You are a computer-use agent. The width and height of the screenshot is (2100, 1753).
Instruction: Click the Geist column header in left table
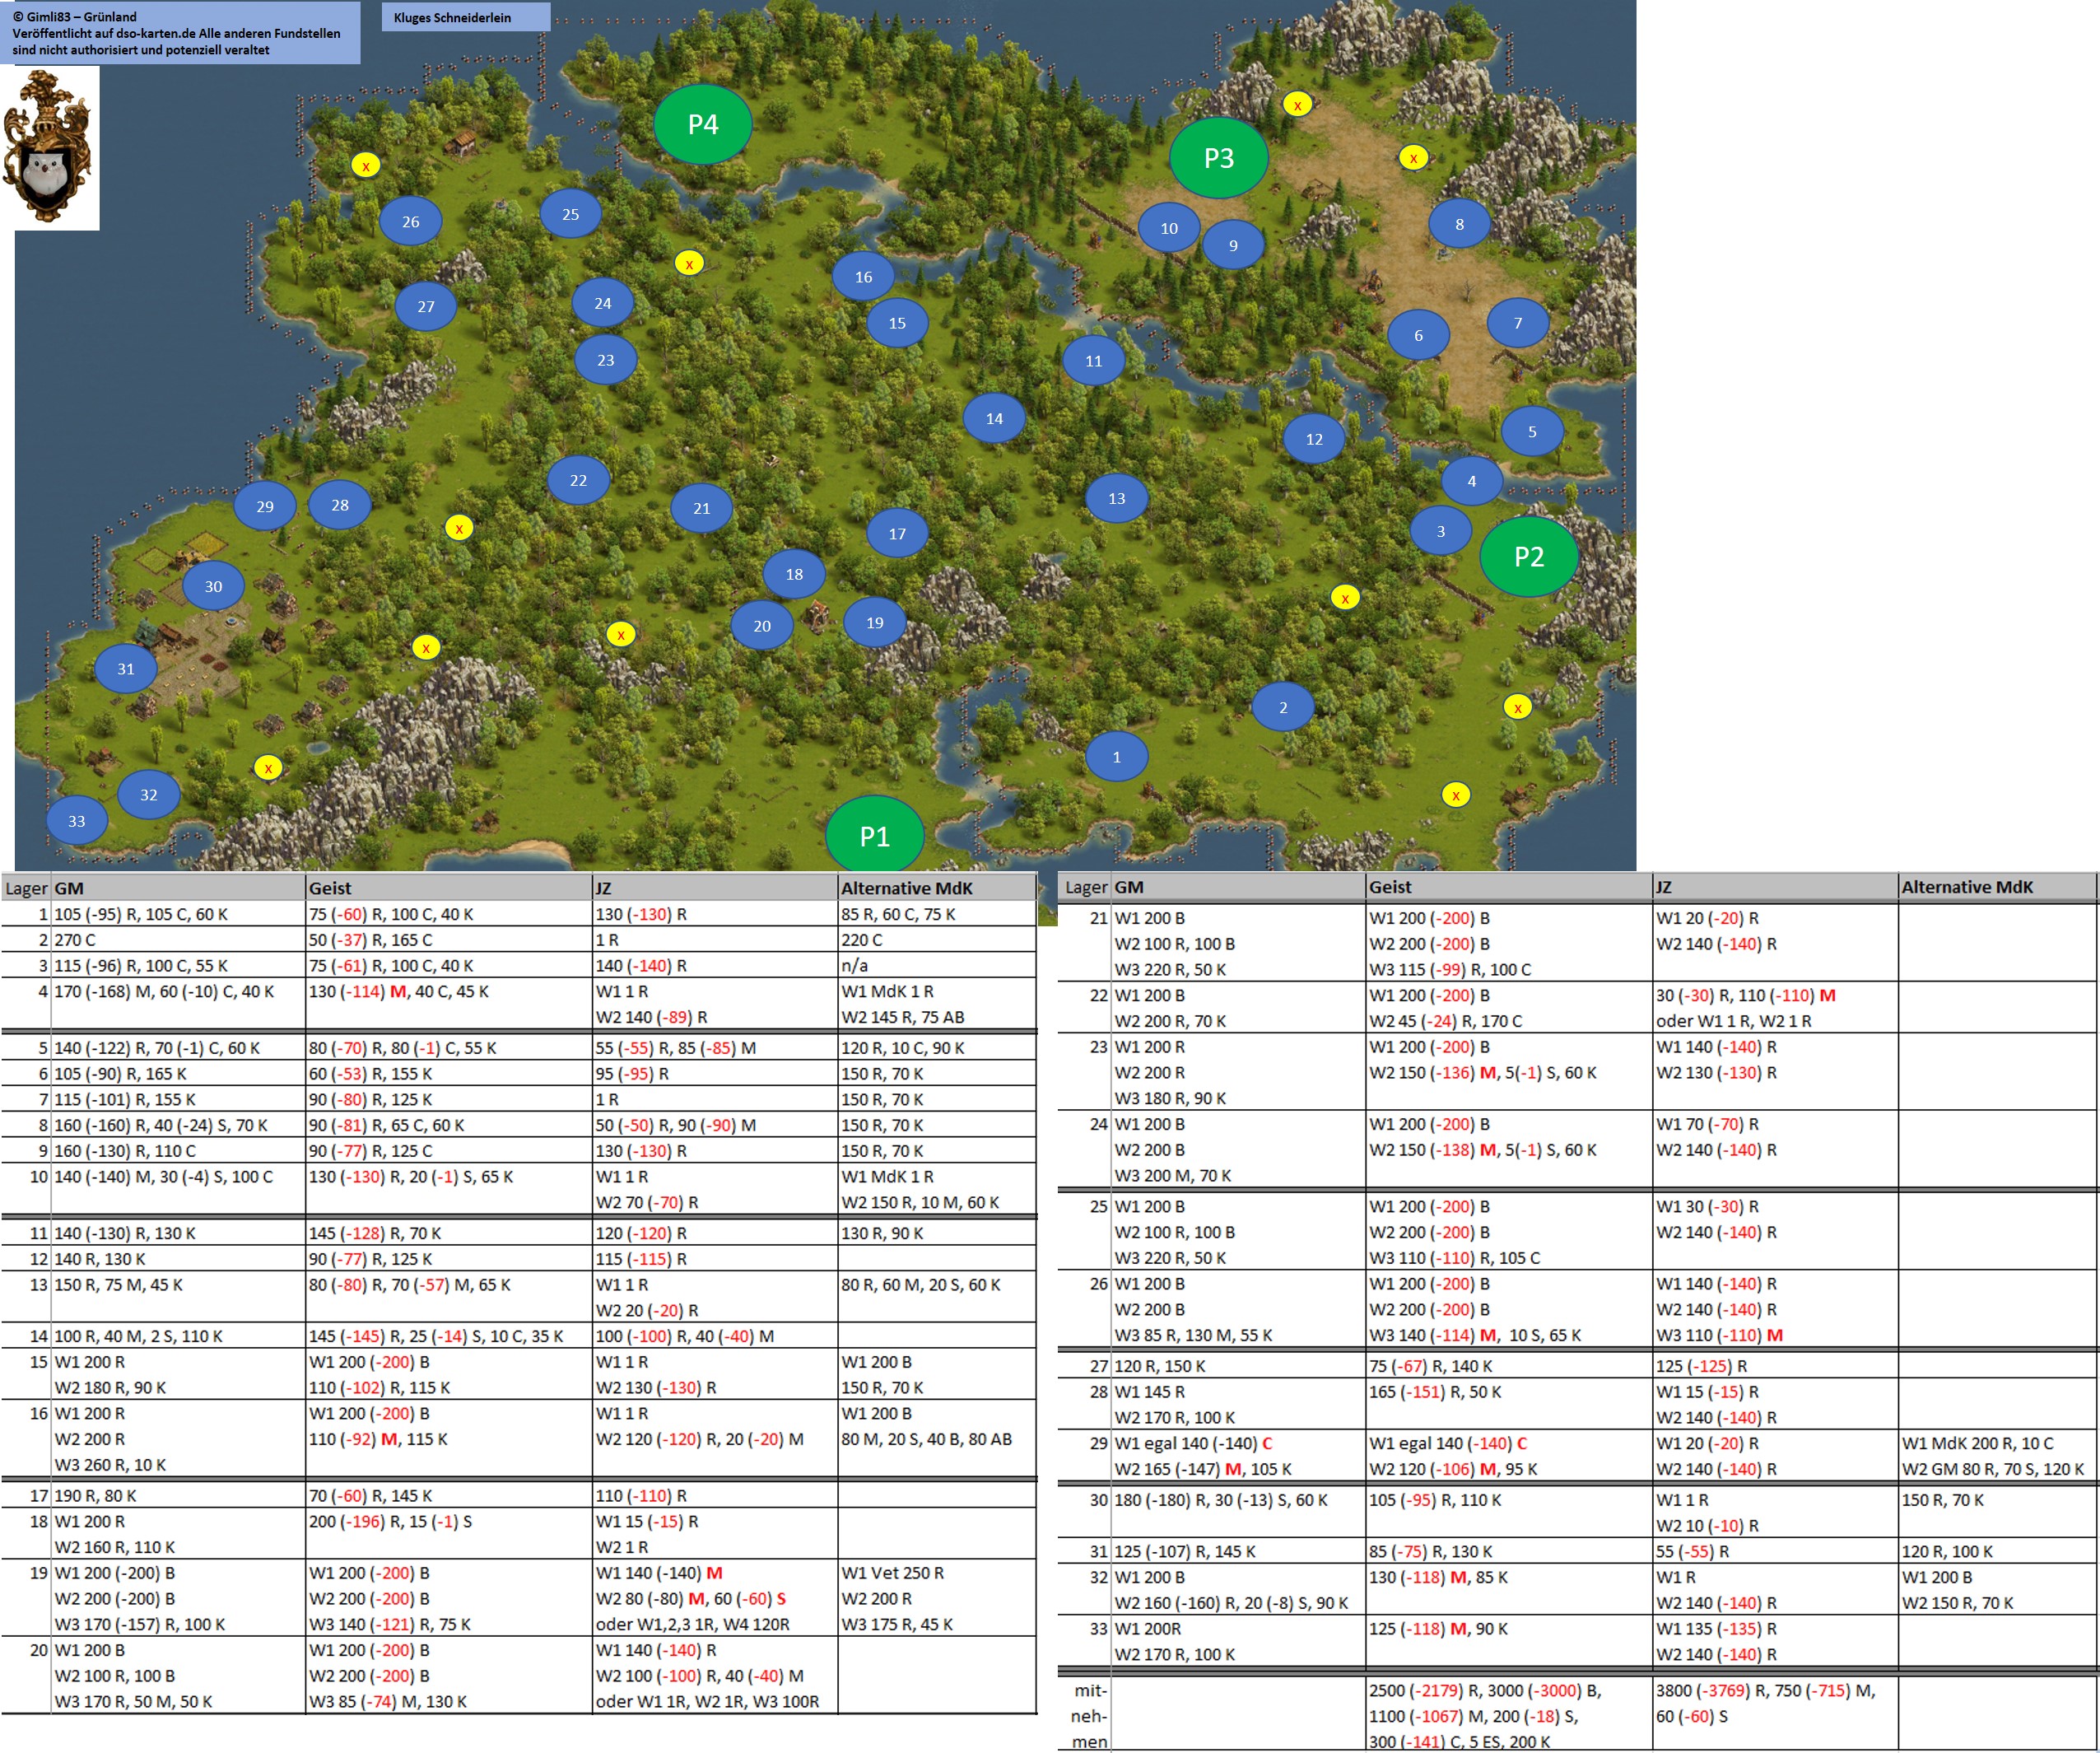pos(331,888)
